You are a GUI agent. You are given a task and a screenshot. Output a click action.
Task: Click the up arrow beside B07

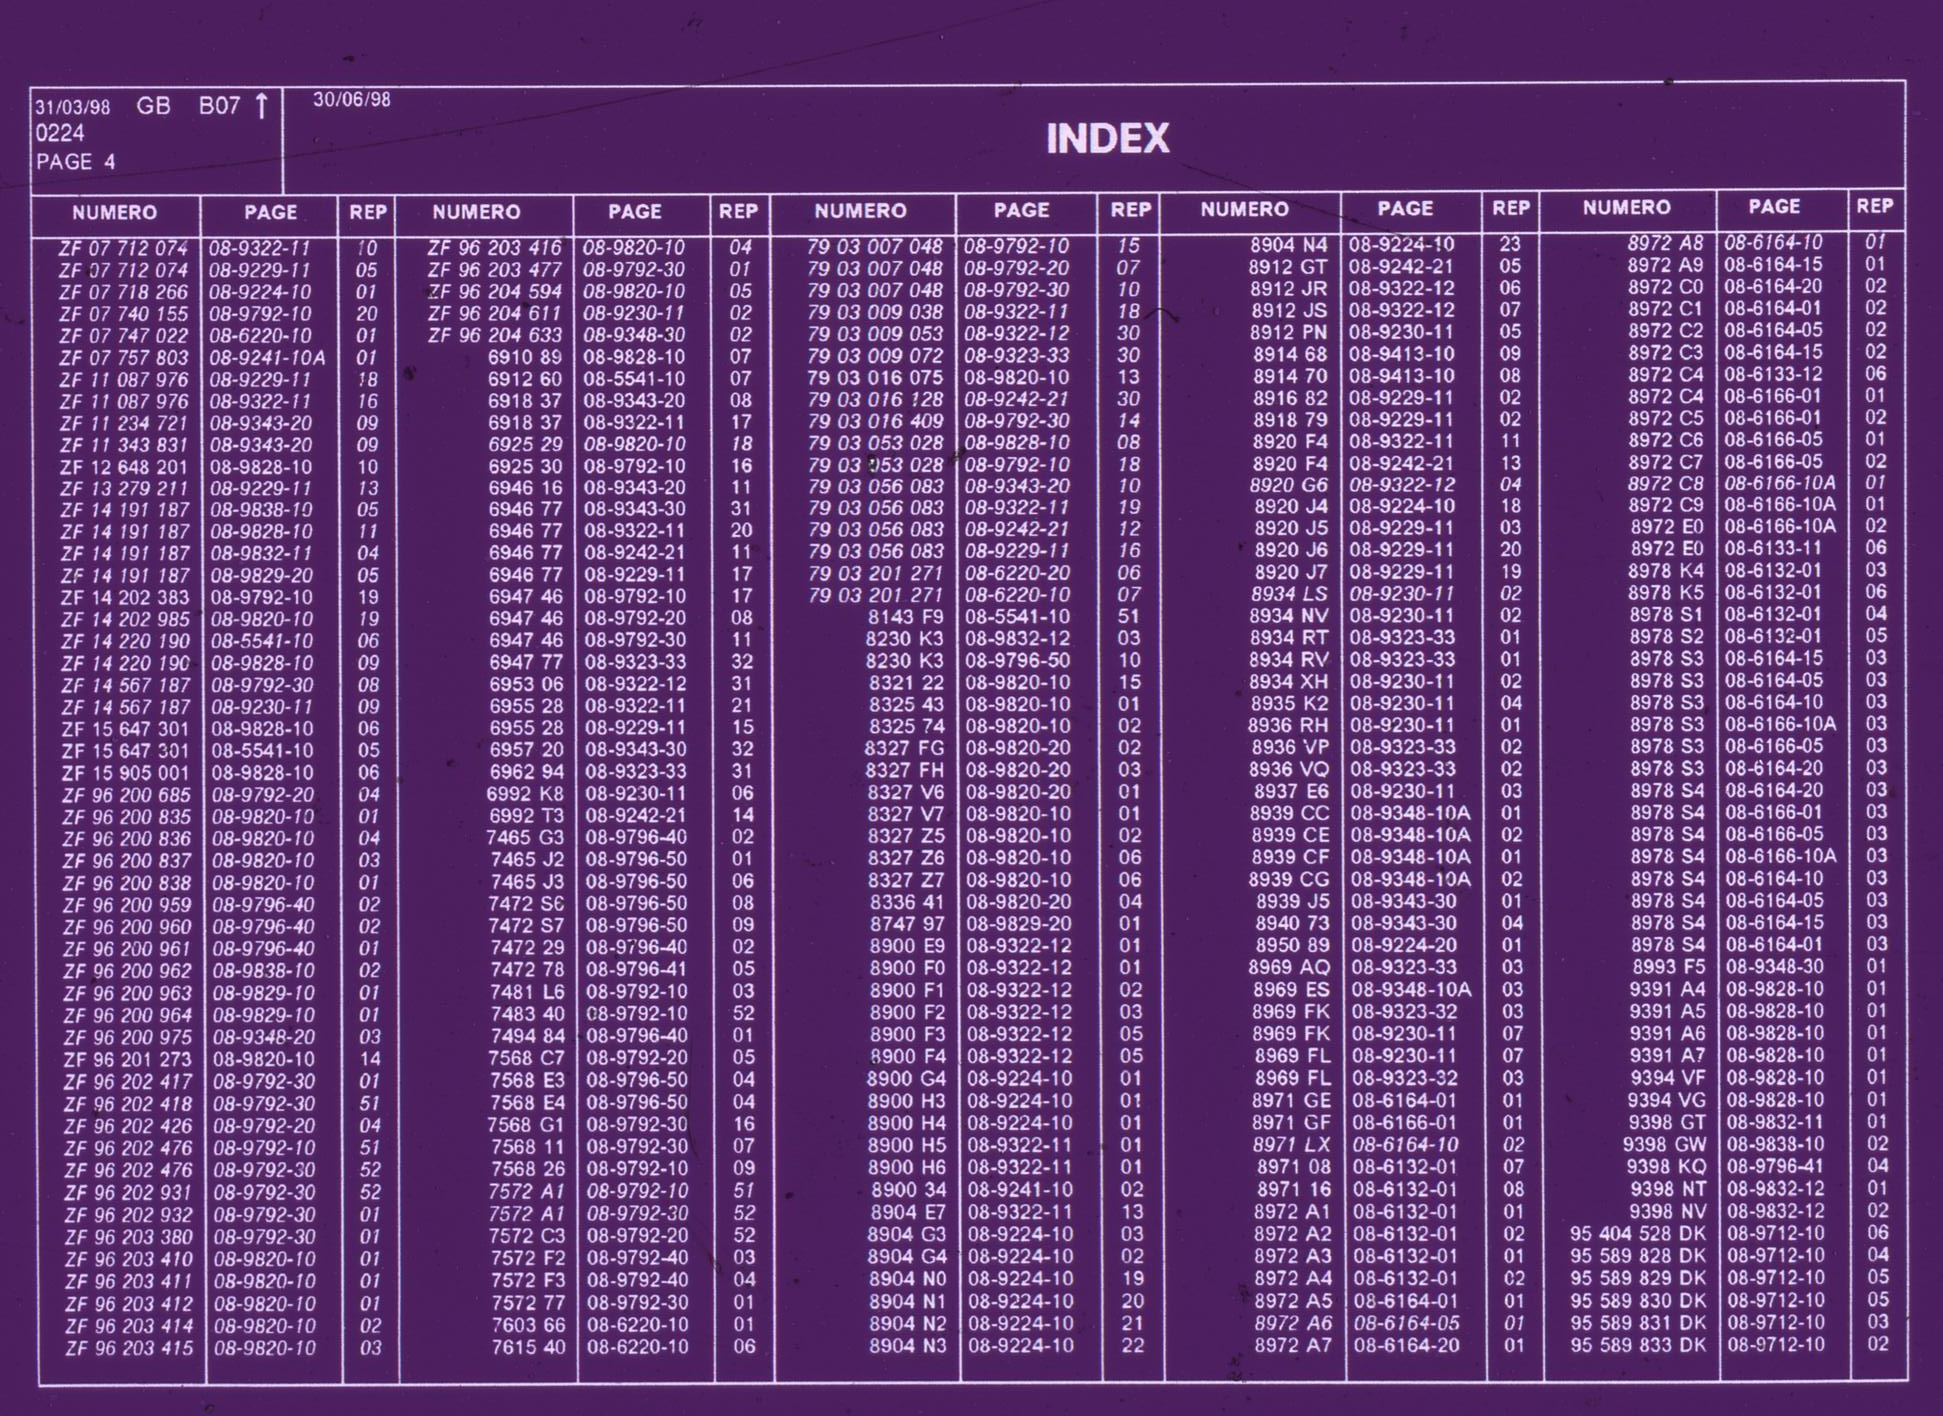click(261, 105)
